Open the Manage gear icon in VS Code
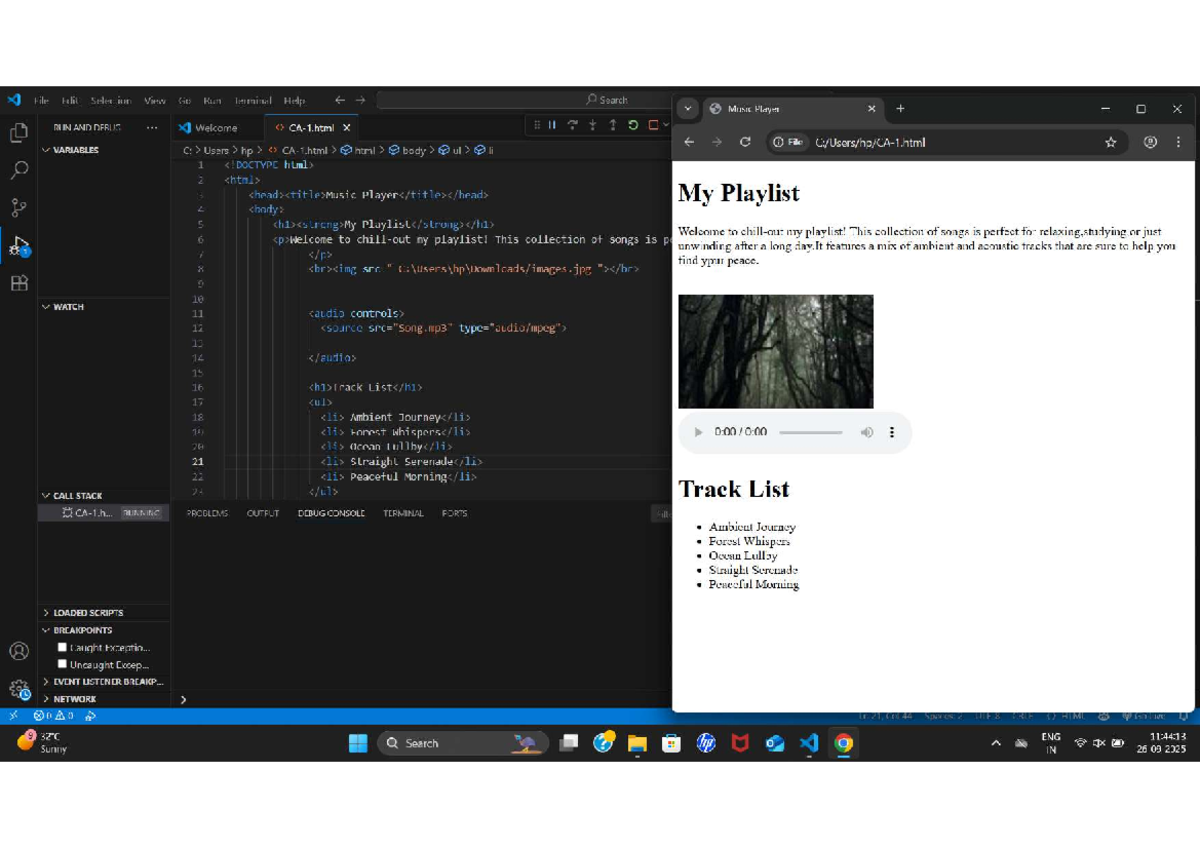The height and width of the screenshot is (848, 1200). pyautogui.click(x=18, y=689)
